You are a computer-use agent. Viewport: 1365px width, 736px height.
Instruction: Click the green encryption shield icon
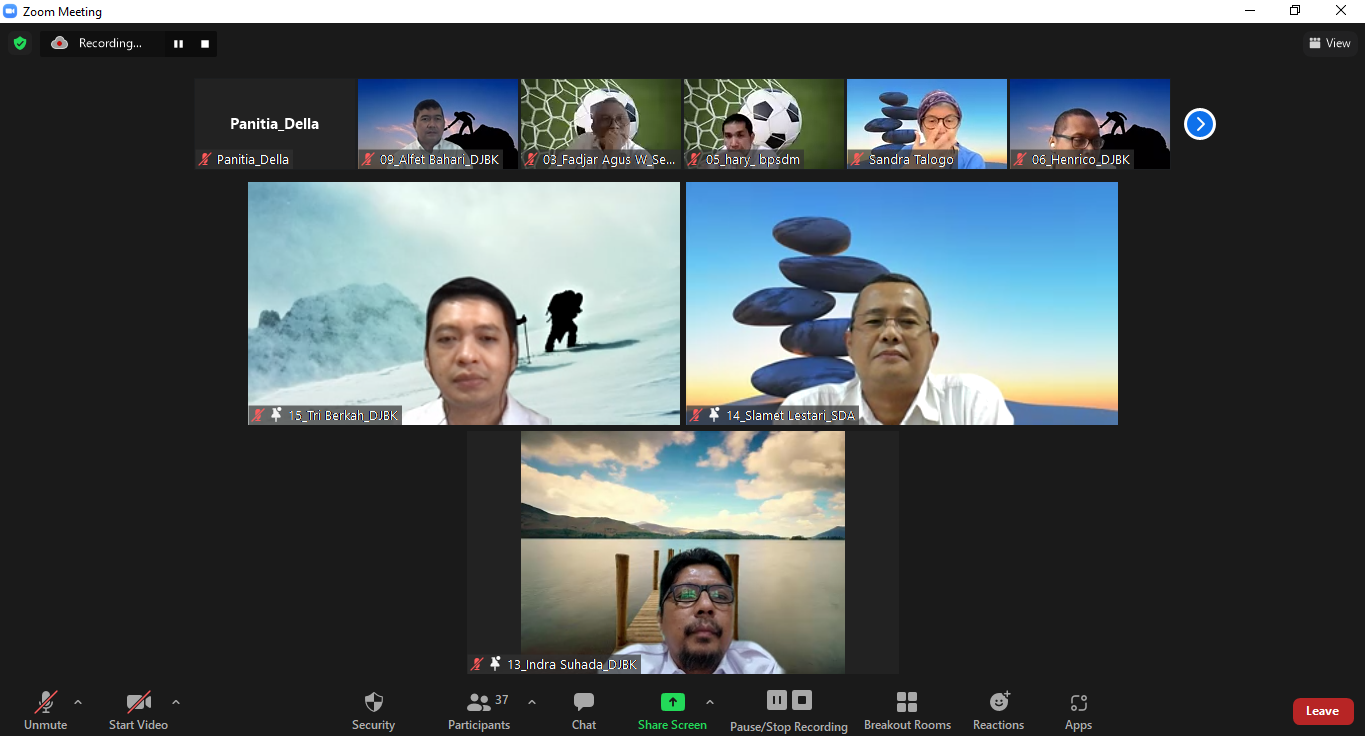(x=19, y=43)
